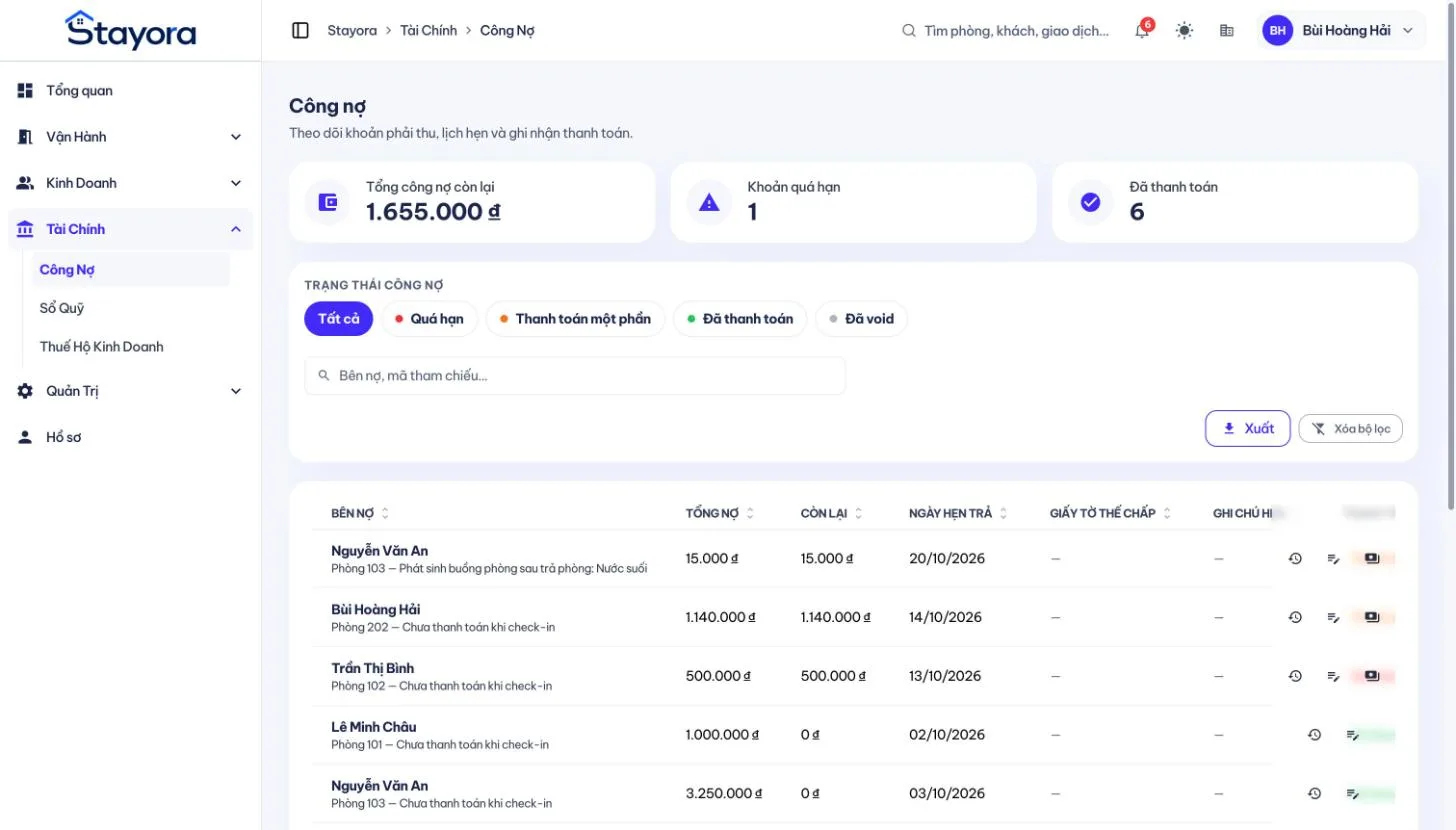This screenshot has height=830, width=1456.
Task: Open Thuế Hộ Kinh Doanh page
Action: (130, 347)
